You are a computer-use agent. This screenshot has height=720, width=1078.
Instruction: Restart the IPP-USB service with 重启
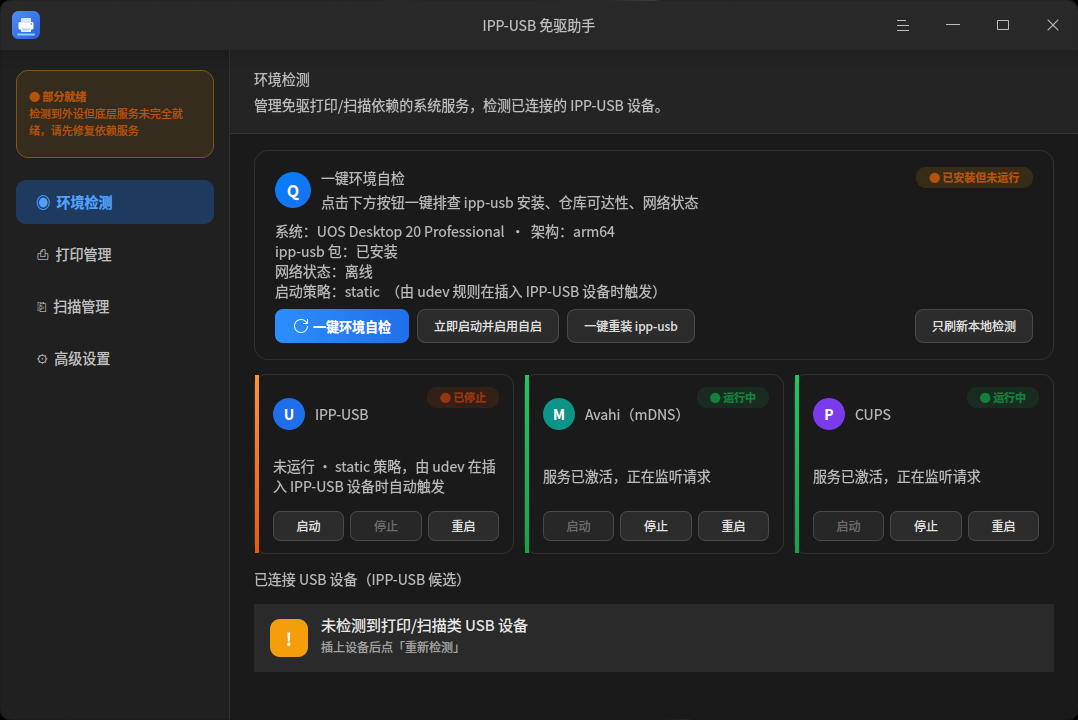pos(463,526)
